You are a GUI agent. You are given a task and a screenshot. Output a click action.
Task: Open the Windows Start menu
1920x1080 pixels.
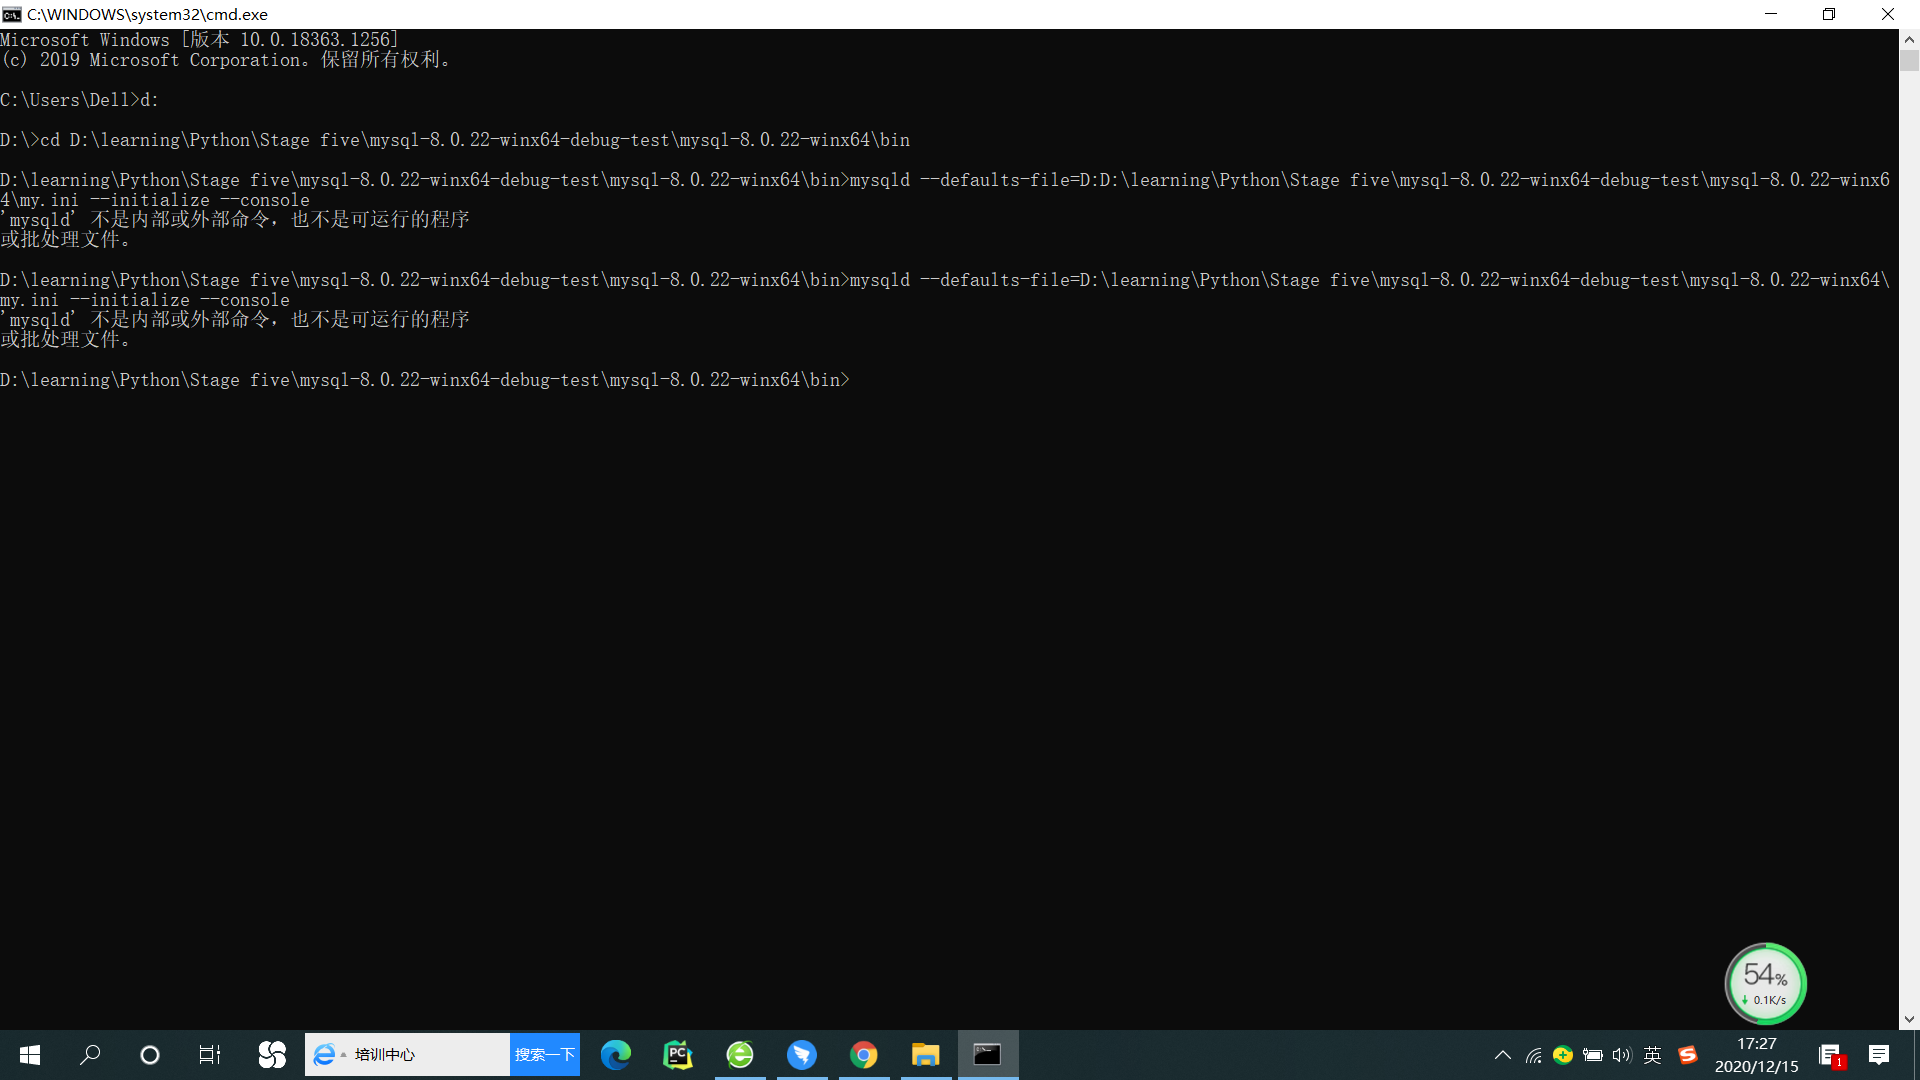[x=30, y=1055]
